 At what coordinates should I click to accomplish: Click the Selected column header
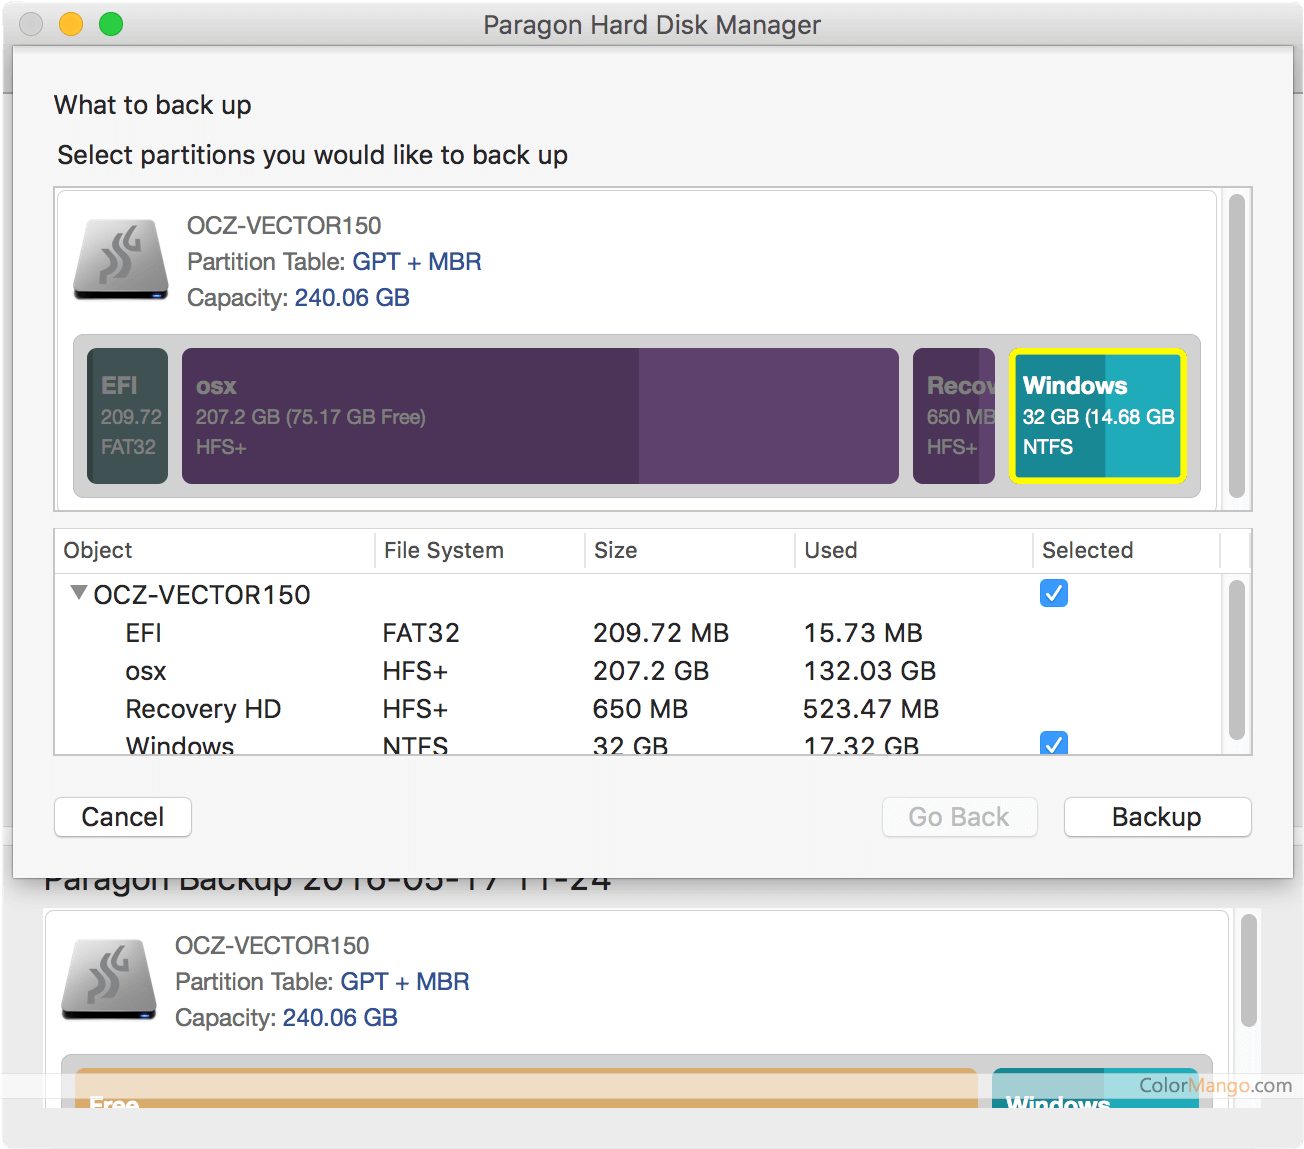(1126, 550)
